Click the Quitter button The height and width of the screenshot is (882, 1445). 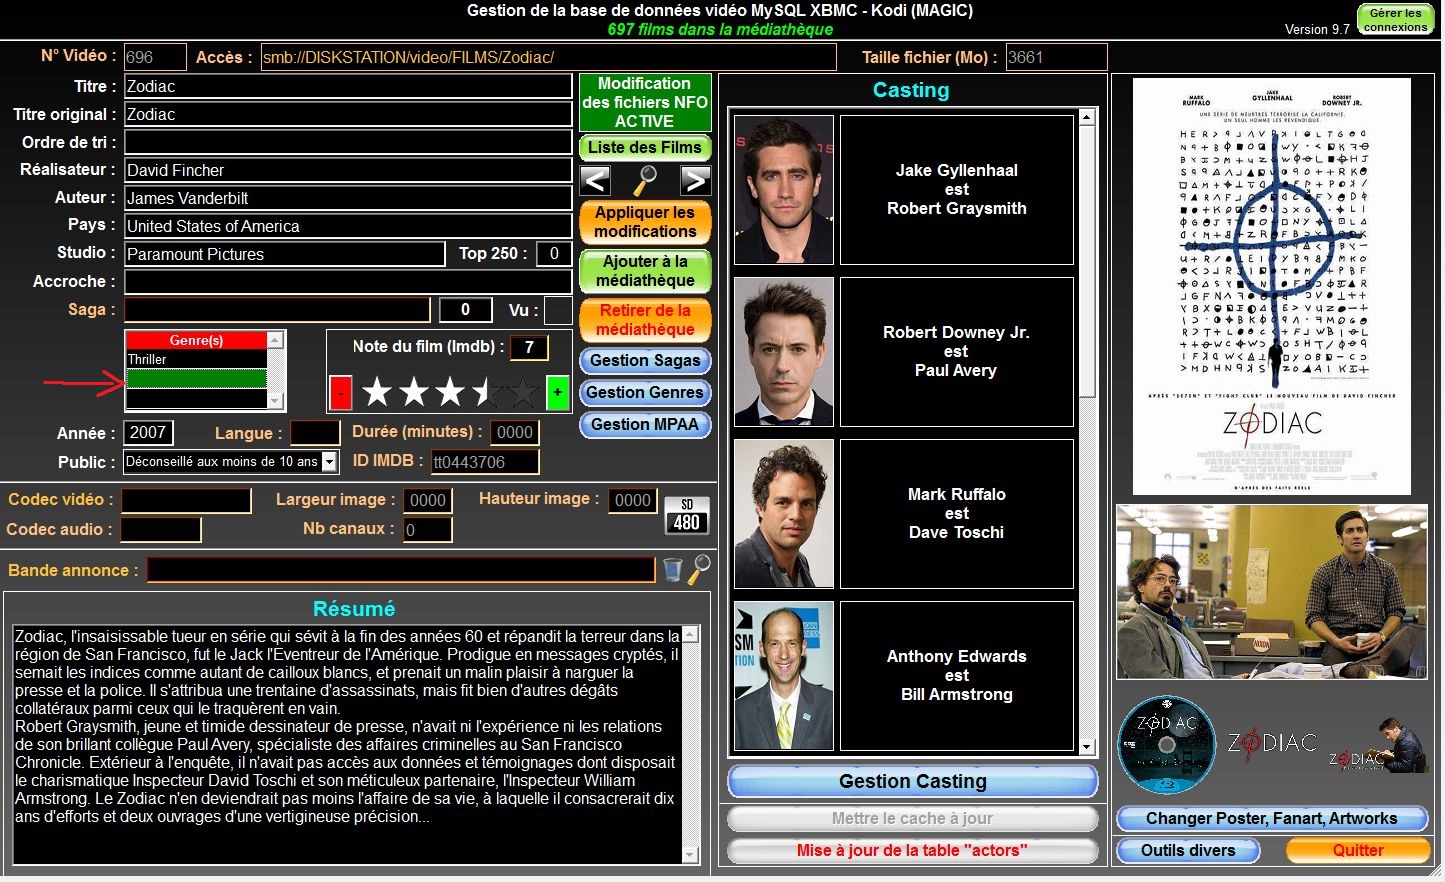pos(1358,851)
